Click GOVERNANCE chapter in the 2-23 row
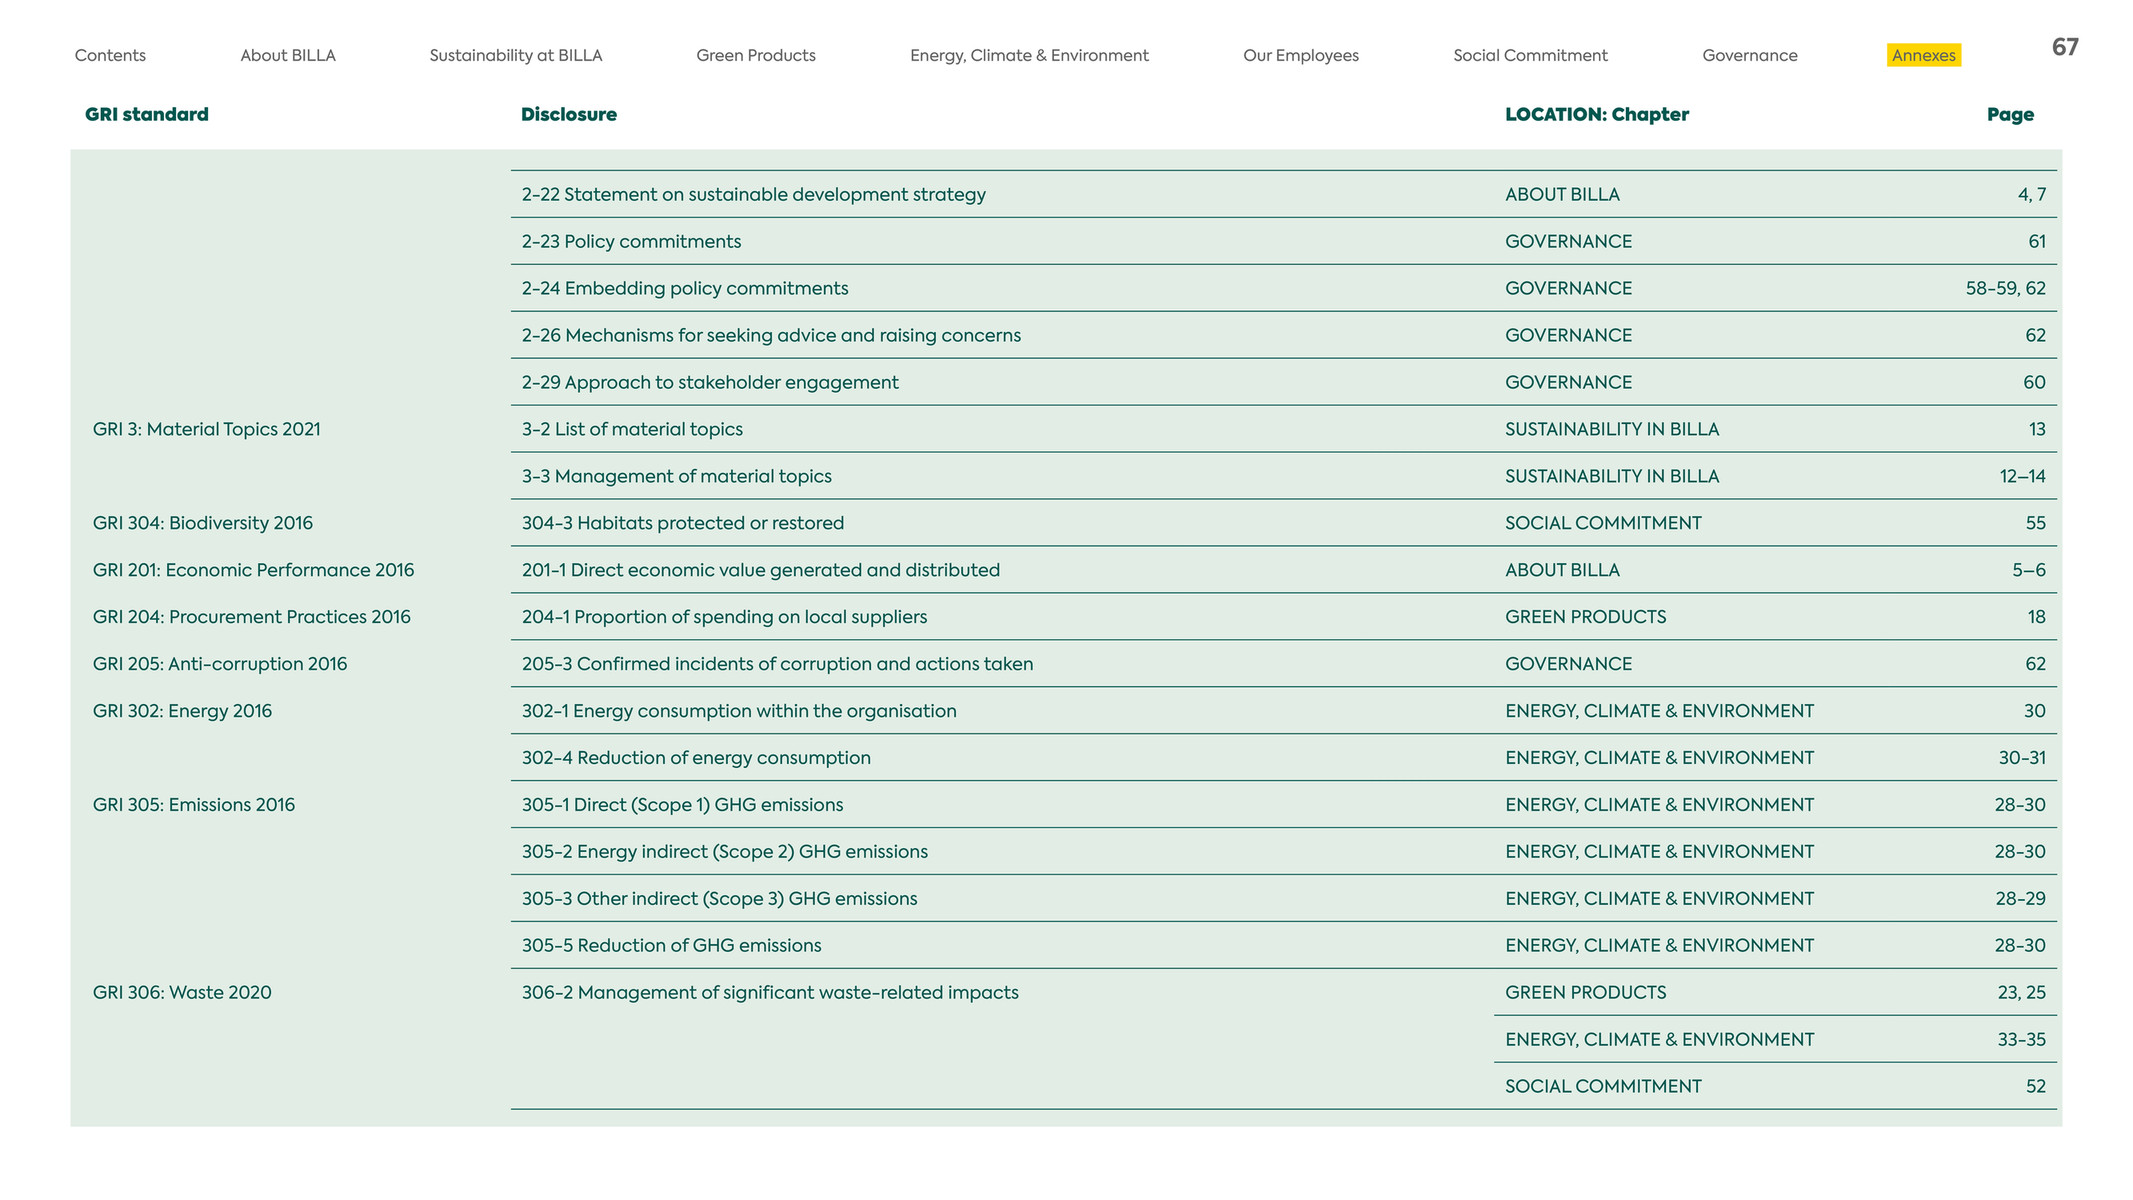This screenshot has width=2133, height=1200. click(x=1568, y=241)
